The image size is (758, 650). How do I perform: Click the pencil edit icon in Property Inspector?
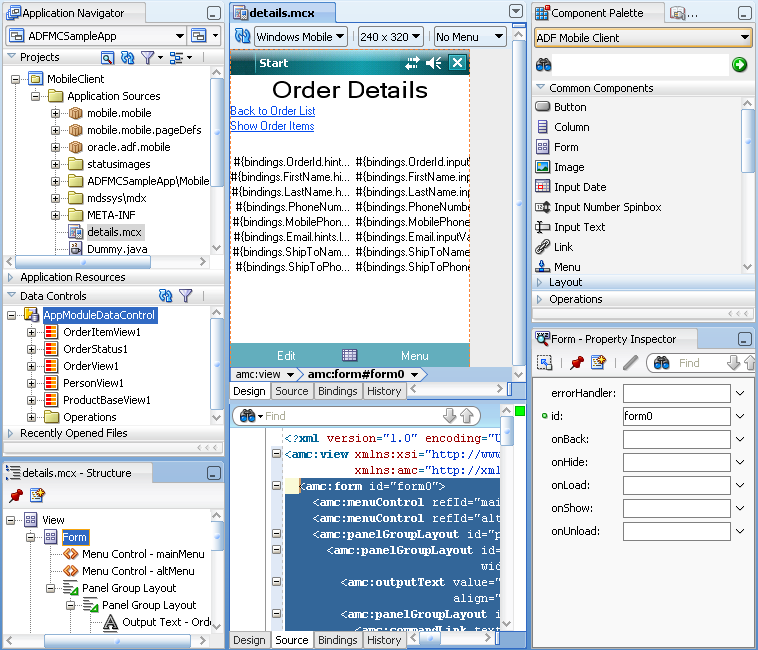coord(630,362)
